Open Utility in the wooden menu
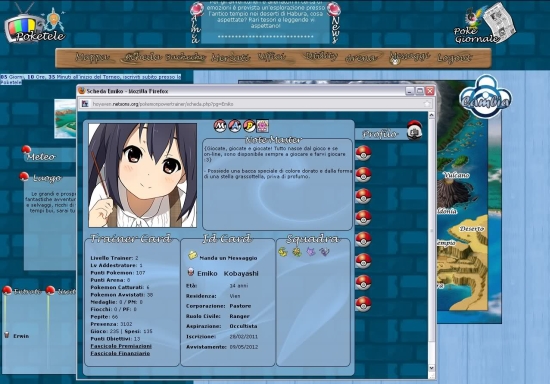 [x=321, y=56]
